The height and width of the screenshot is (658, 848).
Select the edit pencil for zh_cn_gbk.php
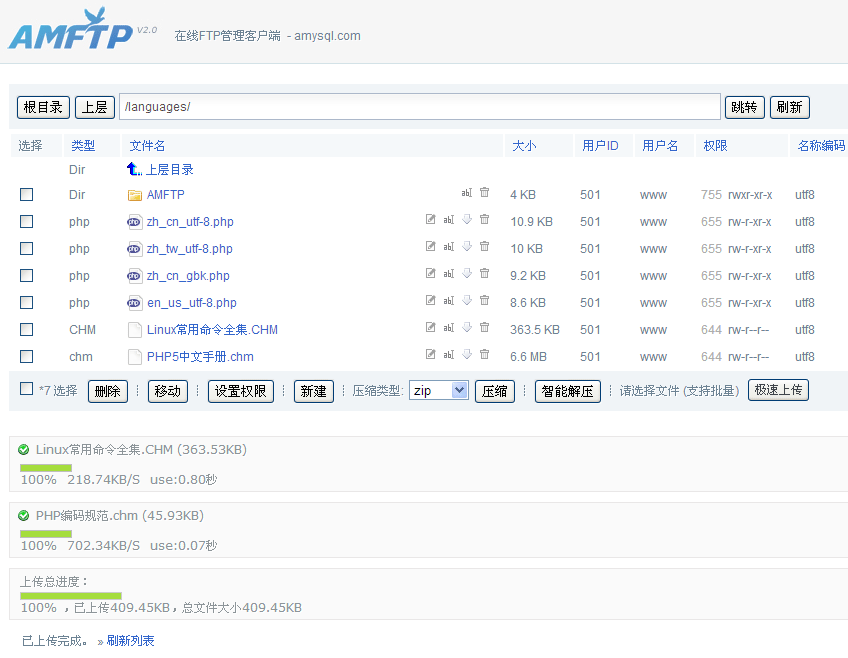[x=432, y=275]
